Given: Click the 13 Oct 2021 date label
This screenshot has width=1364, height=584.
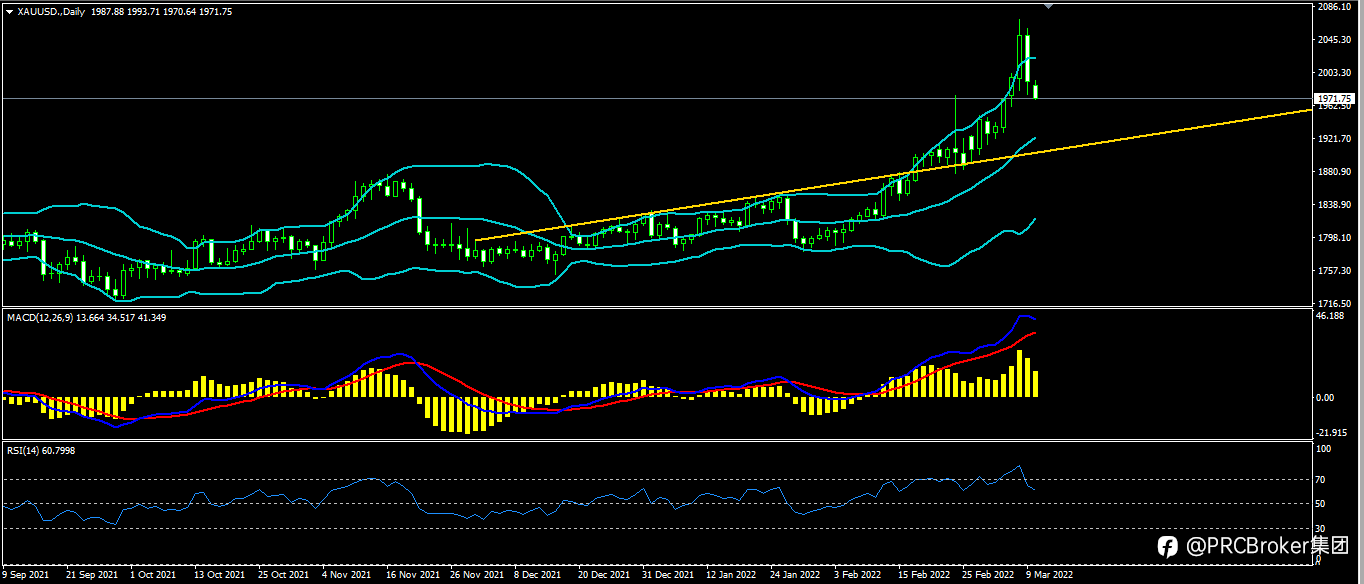Looking at the screenshot, I should [x=219, y=575].
